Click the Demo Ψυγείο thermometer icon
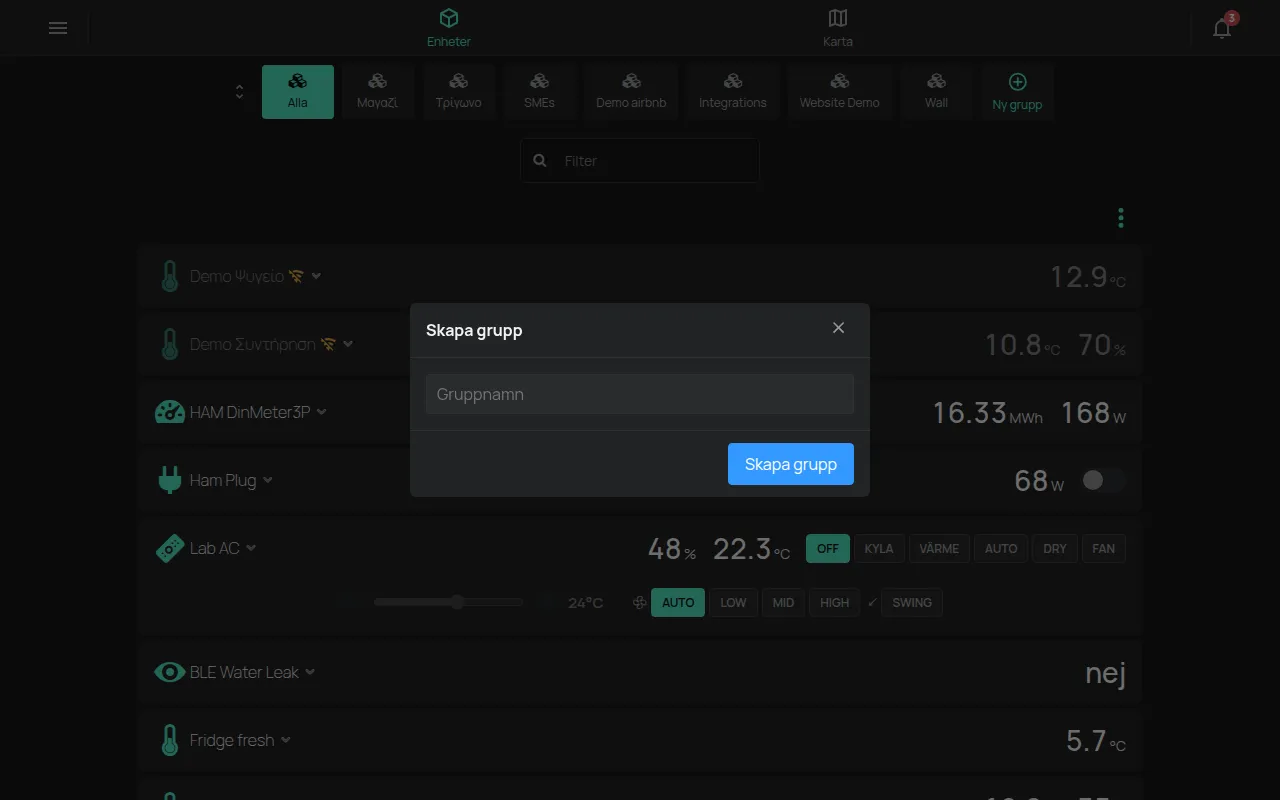Screen dimensions: 1280x800 (x=170, y=276)
